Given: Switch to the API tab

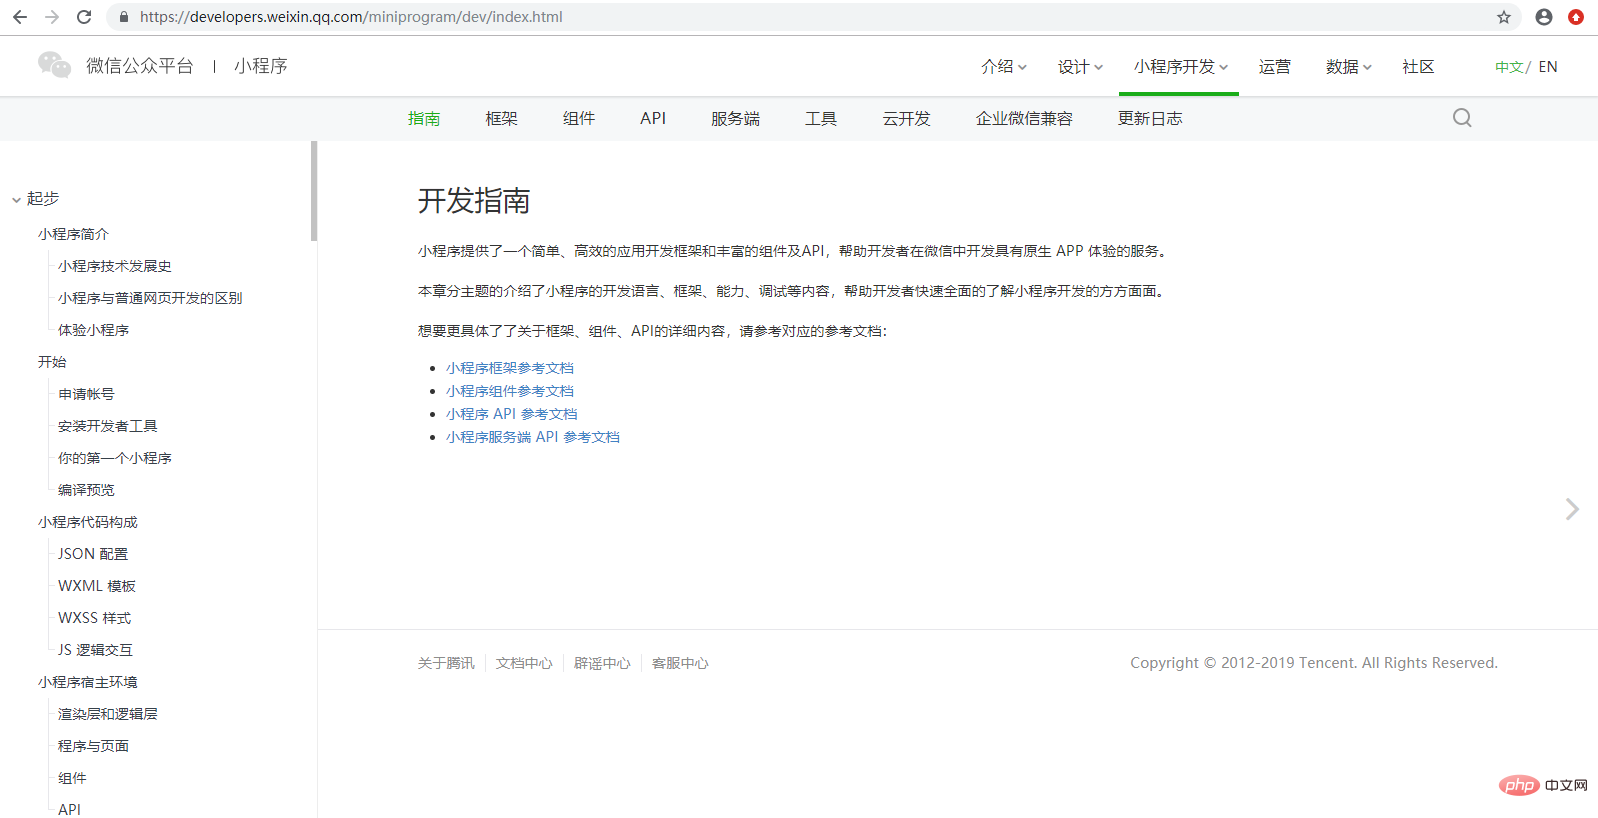Looking at the screenshot, I should [x=653, y=118].
